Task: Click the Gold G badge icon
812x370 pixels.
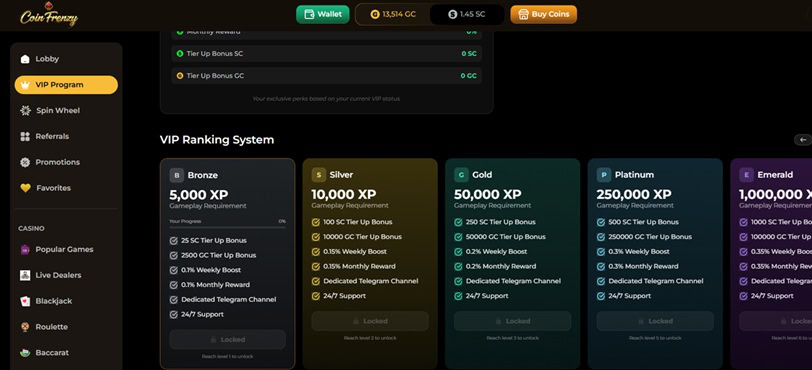Action: click(x=461, y=175)
